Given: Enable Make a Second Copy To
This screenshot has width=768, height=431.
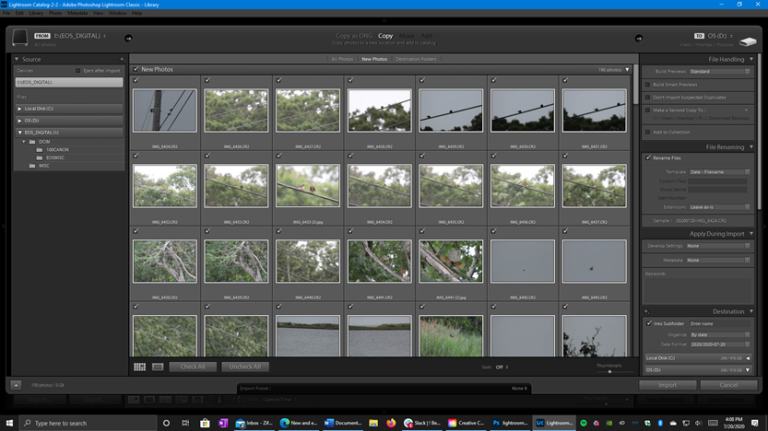Looking at the screenshot, I should point(648,110).
